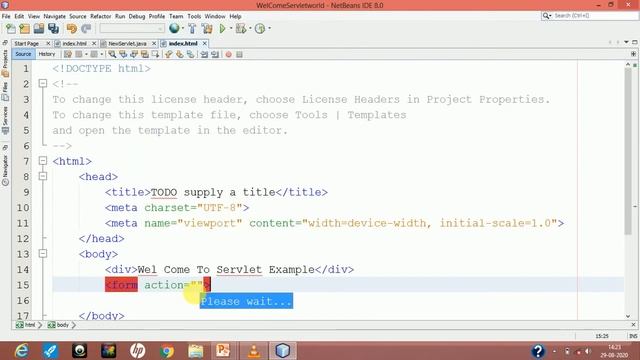
Task: Click Shift Line Right editor icon
Action: click(215, 54)
